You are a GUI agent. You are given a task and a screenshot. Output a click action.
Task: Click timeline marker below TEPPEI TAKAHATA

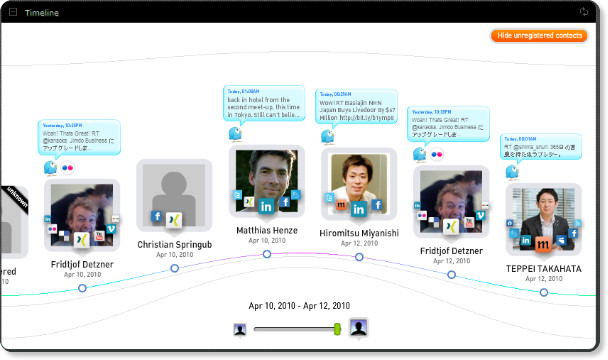click(544, 292)
